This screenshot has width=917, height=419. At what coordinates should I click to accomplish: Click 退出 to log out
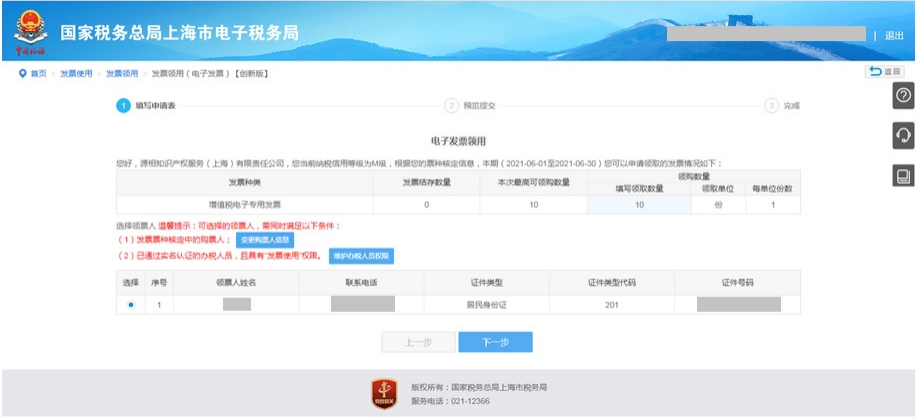tap(894, 35)
